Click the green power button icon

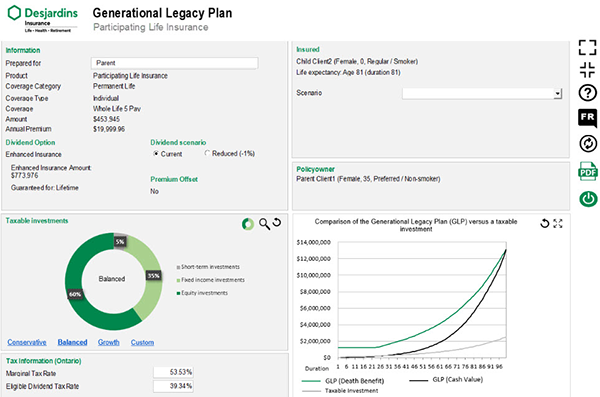pos(588,199)
